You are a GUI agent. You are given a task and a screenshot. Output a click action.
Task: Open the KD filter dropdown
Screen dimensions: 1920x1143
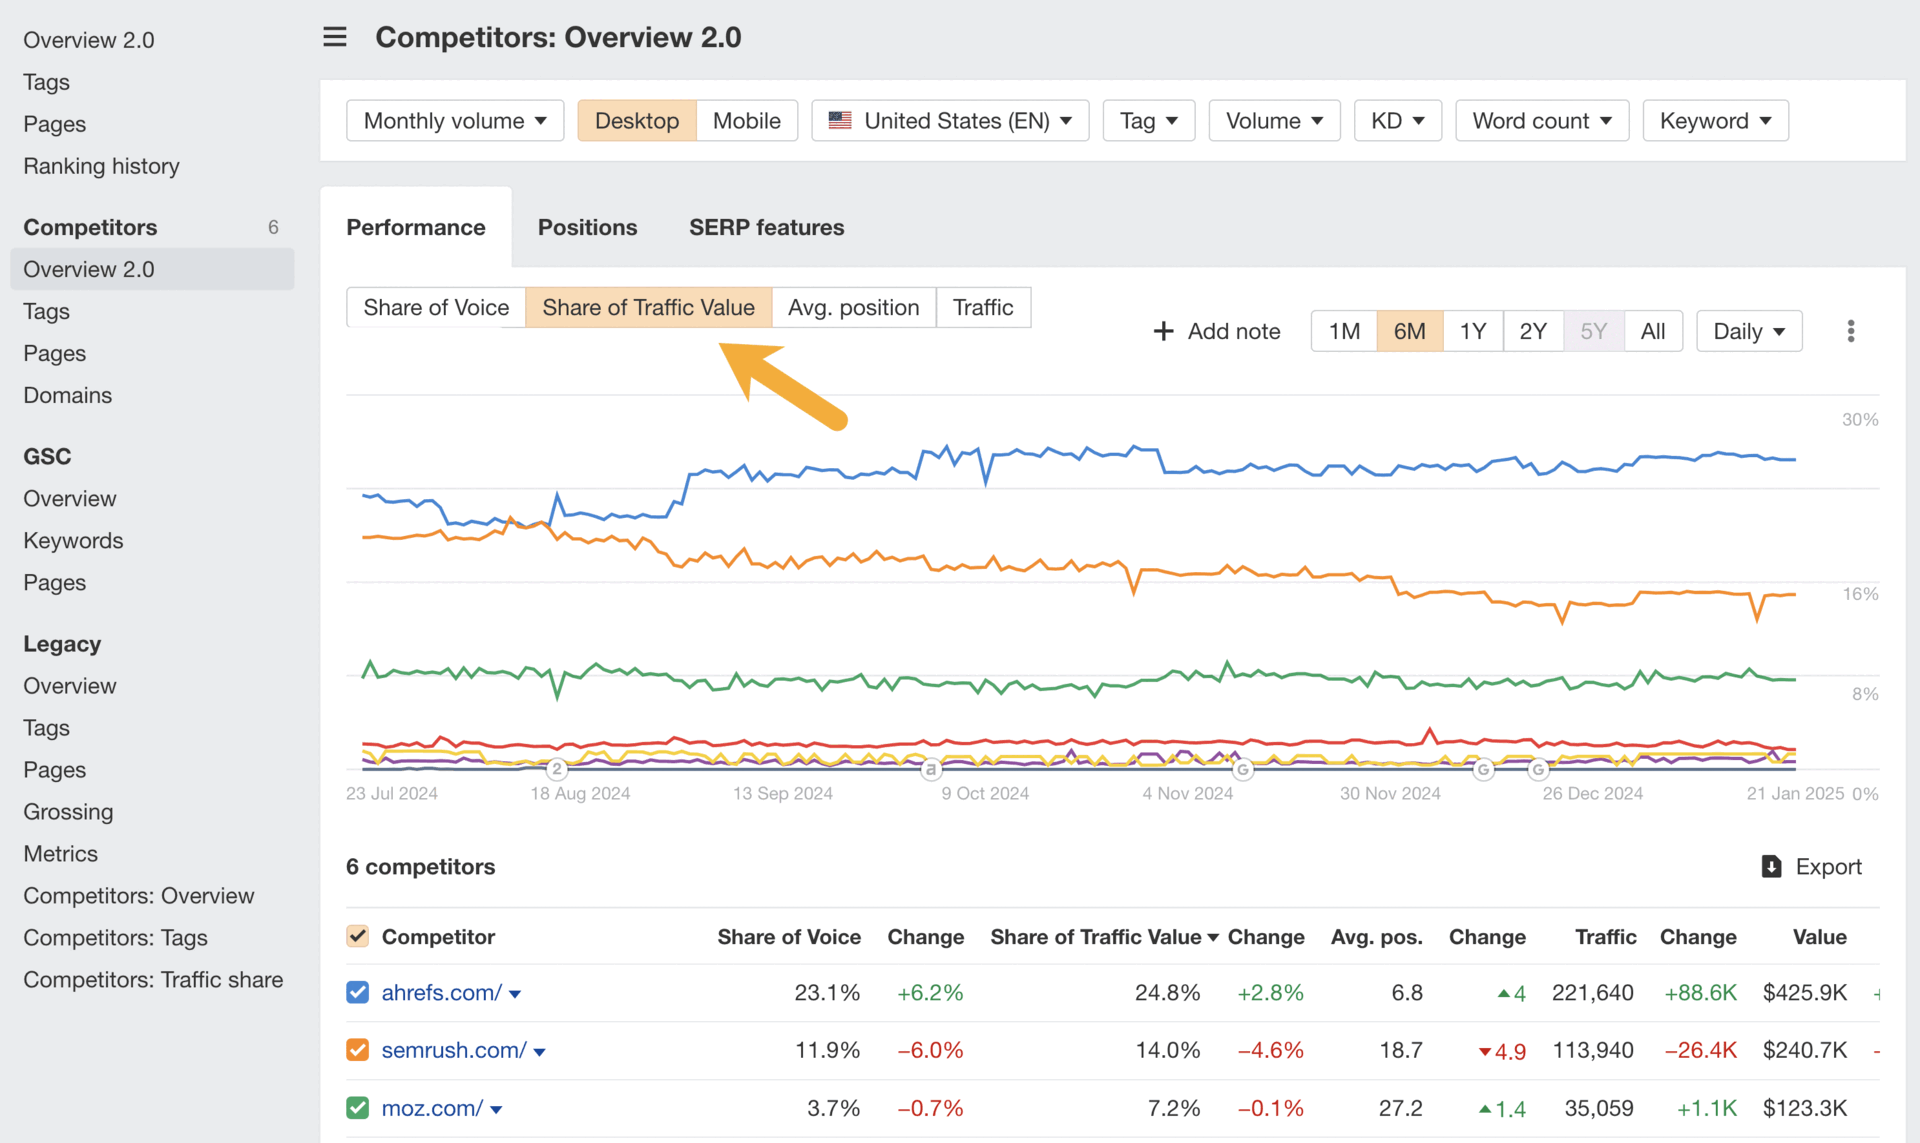coord(1397,120)
